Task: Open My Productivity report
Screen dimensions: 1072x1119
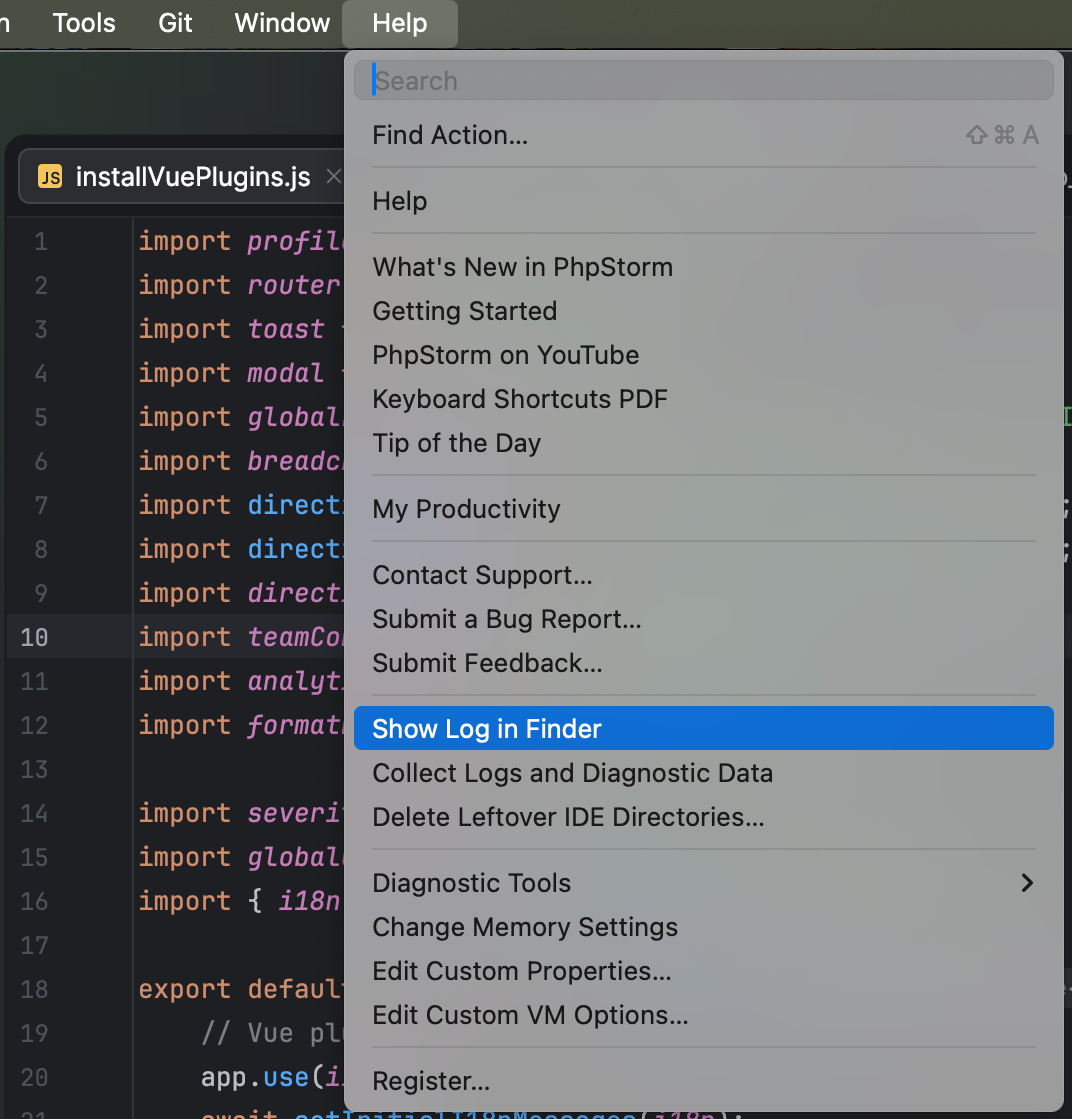Action: click(x=466, y=509)
